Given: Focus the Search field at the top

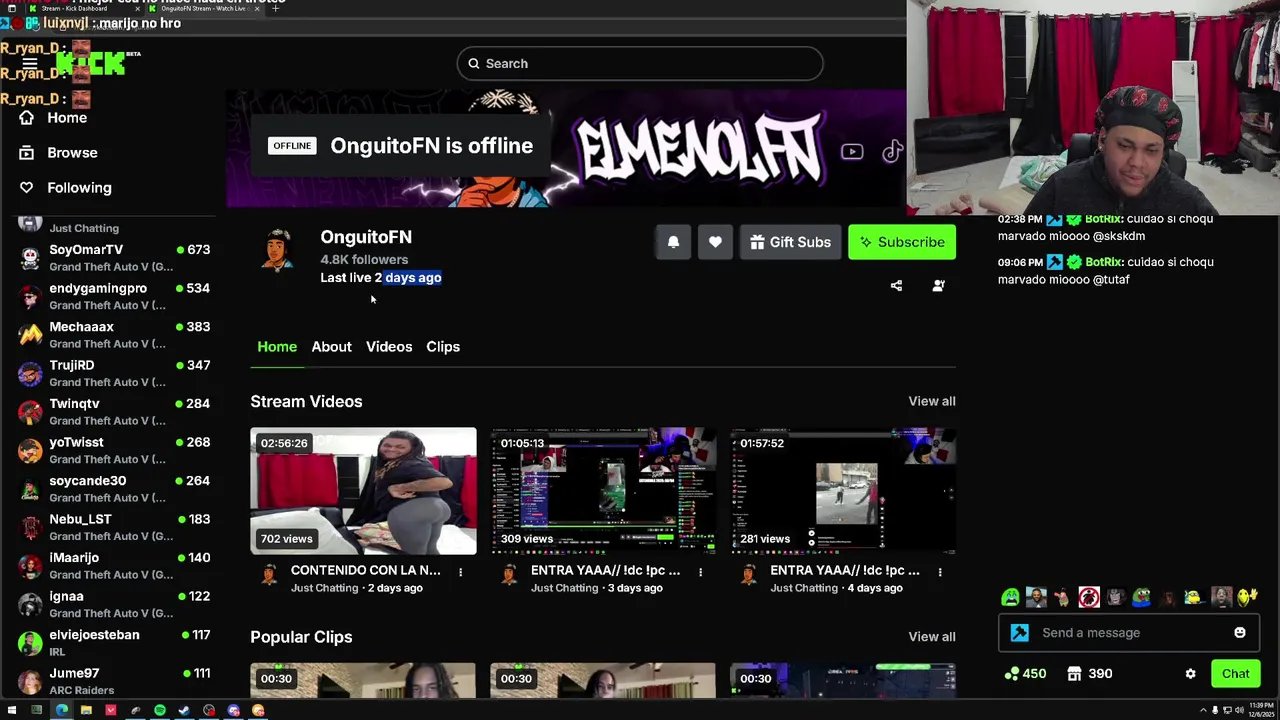Looking at the screenshot, I should coord(640,63).
